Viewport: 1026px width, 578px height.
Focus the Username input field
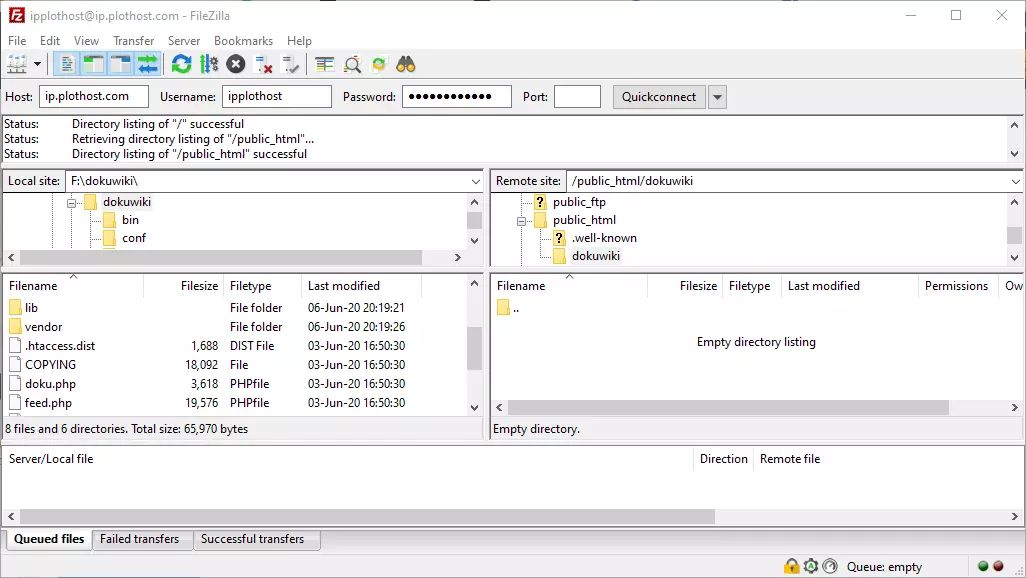click(277, 96)
